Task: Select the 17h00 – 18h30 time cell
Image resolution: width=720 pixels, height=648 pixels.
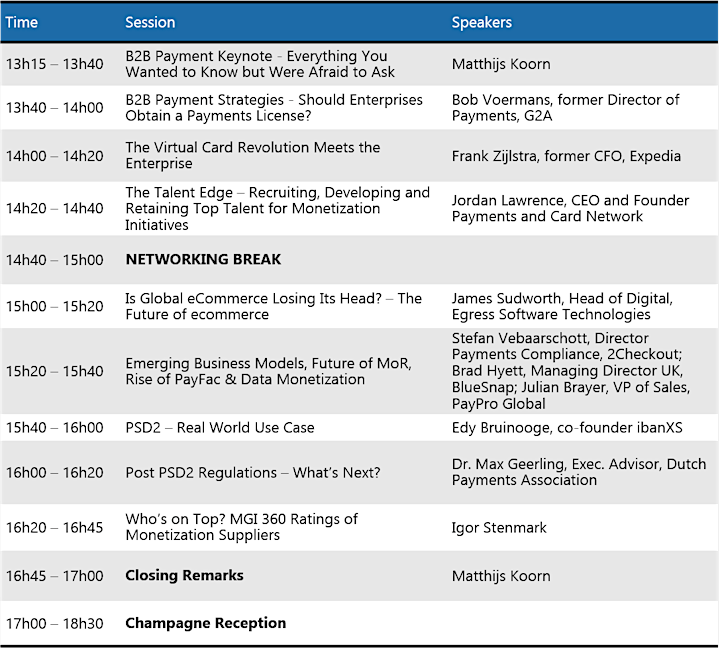Action: [55, 624]
